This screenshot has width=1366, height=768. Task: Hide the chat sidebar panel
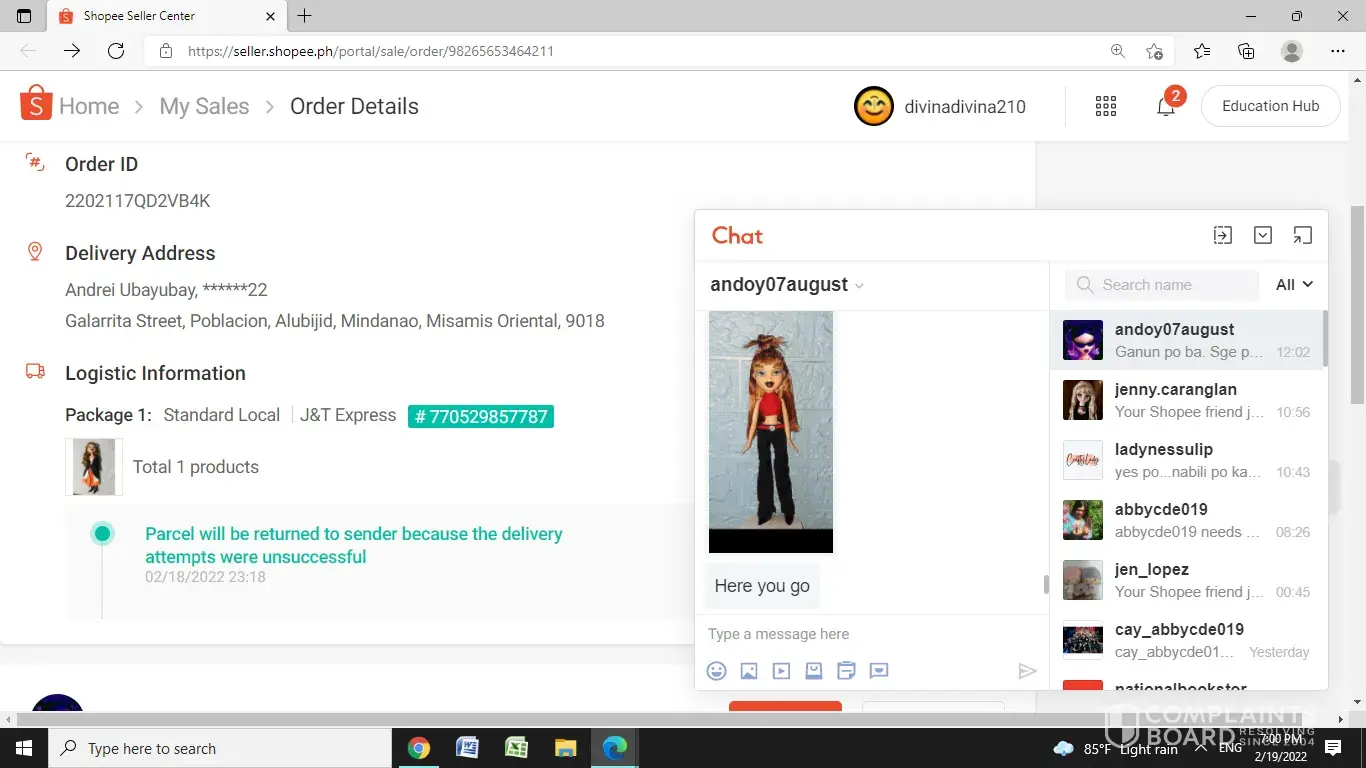pos(1223,235)
